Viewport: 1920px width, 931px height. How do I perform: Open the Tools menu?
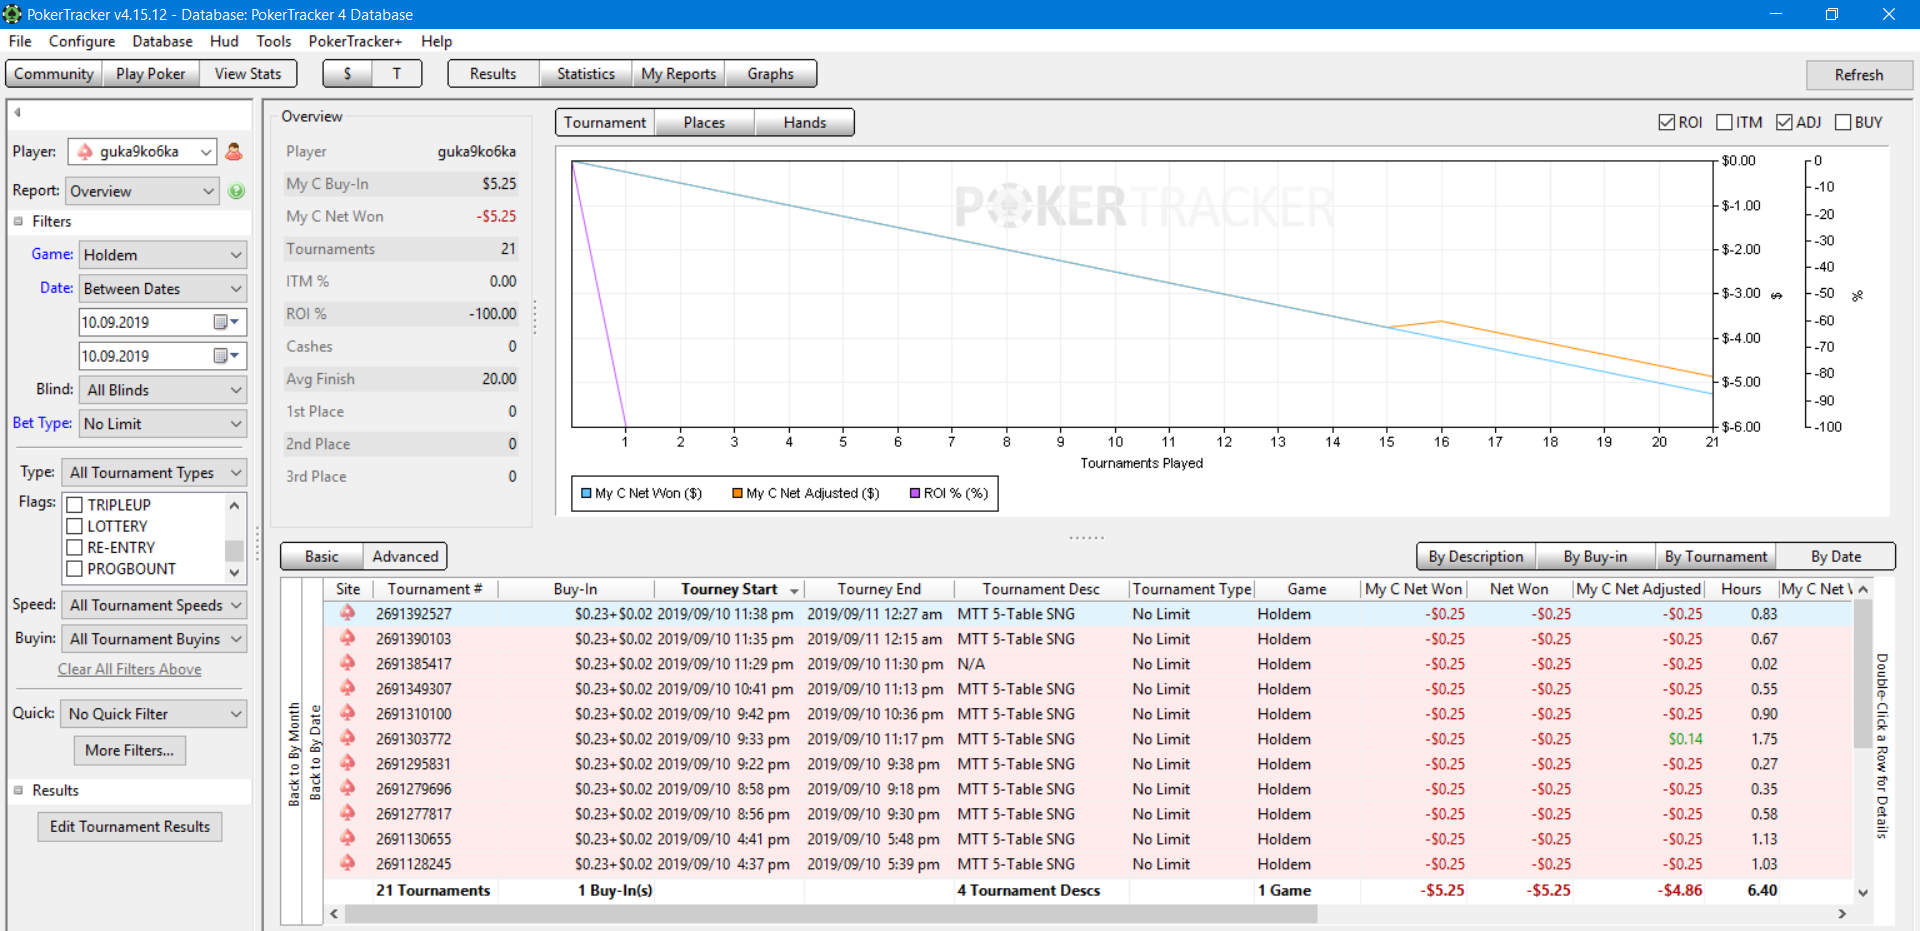tap(273, 41)
